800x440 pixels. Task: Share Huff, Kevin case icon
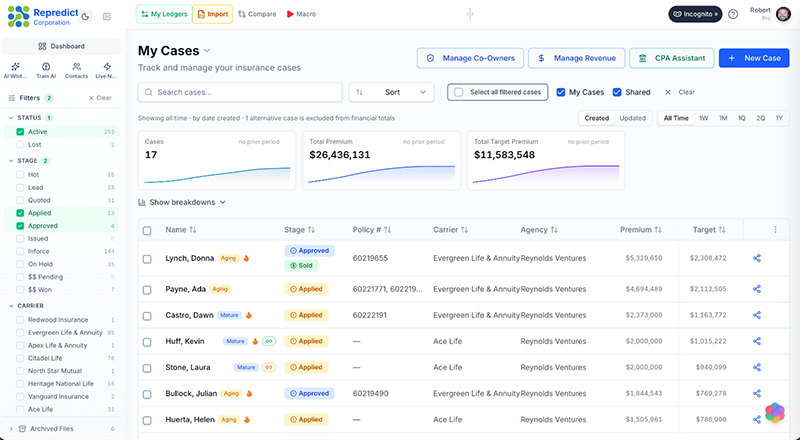[757, 341]
